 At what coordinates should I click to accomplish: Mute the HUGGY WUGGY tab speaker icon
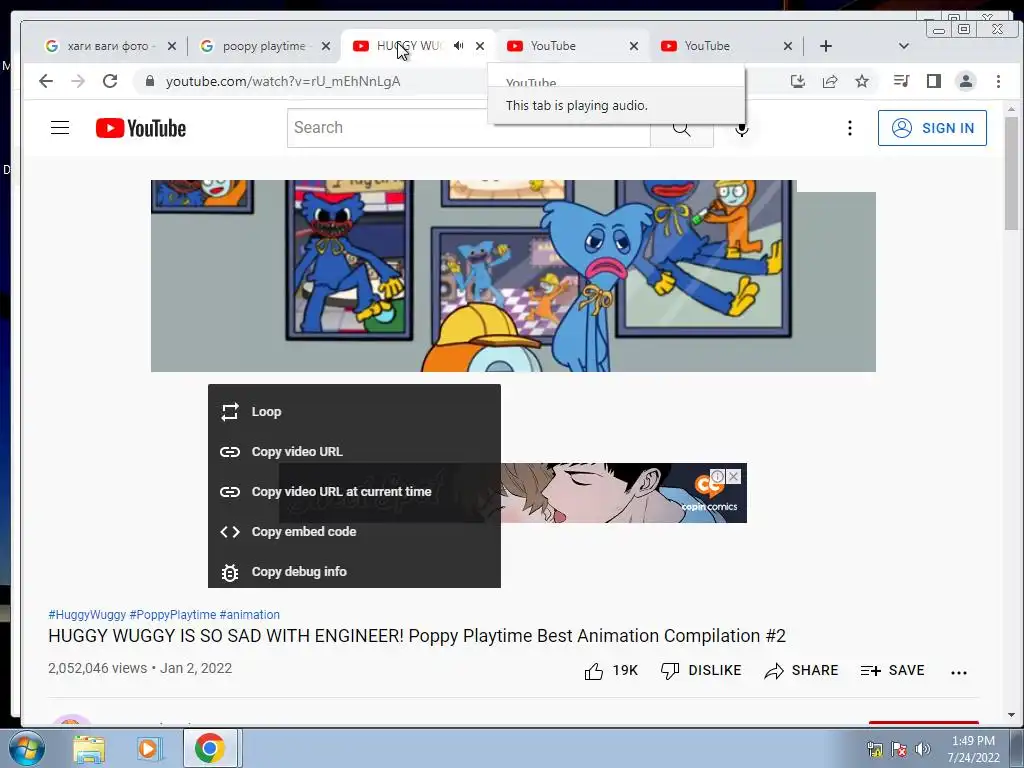tap(459, 46)
